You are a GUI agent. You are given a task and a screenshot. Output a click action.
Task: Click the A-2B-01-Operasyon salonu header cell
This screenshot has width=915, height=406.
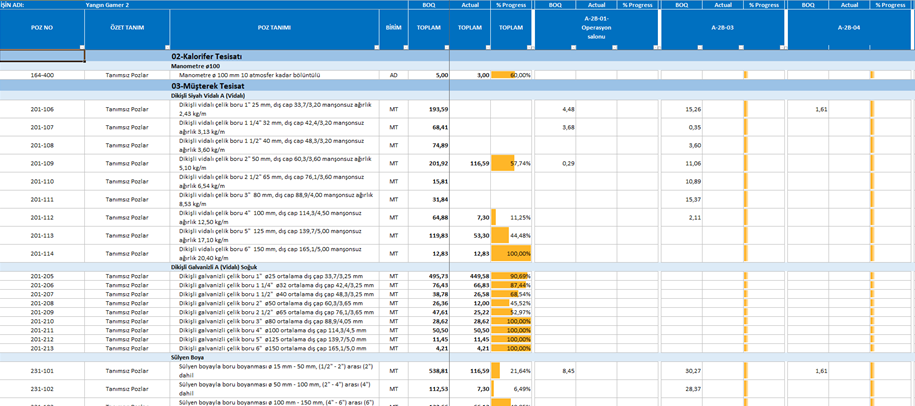596,27
